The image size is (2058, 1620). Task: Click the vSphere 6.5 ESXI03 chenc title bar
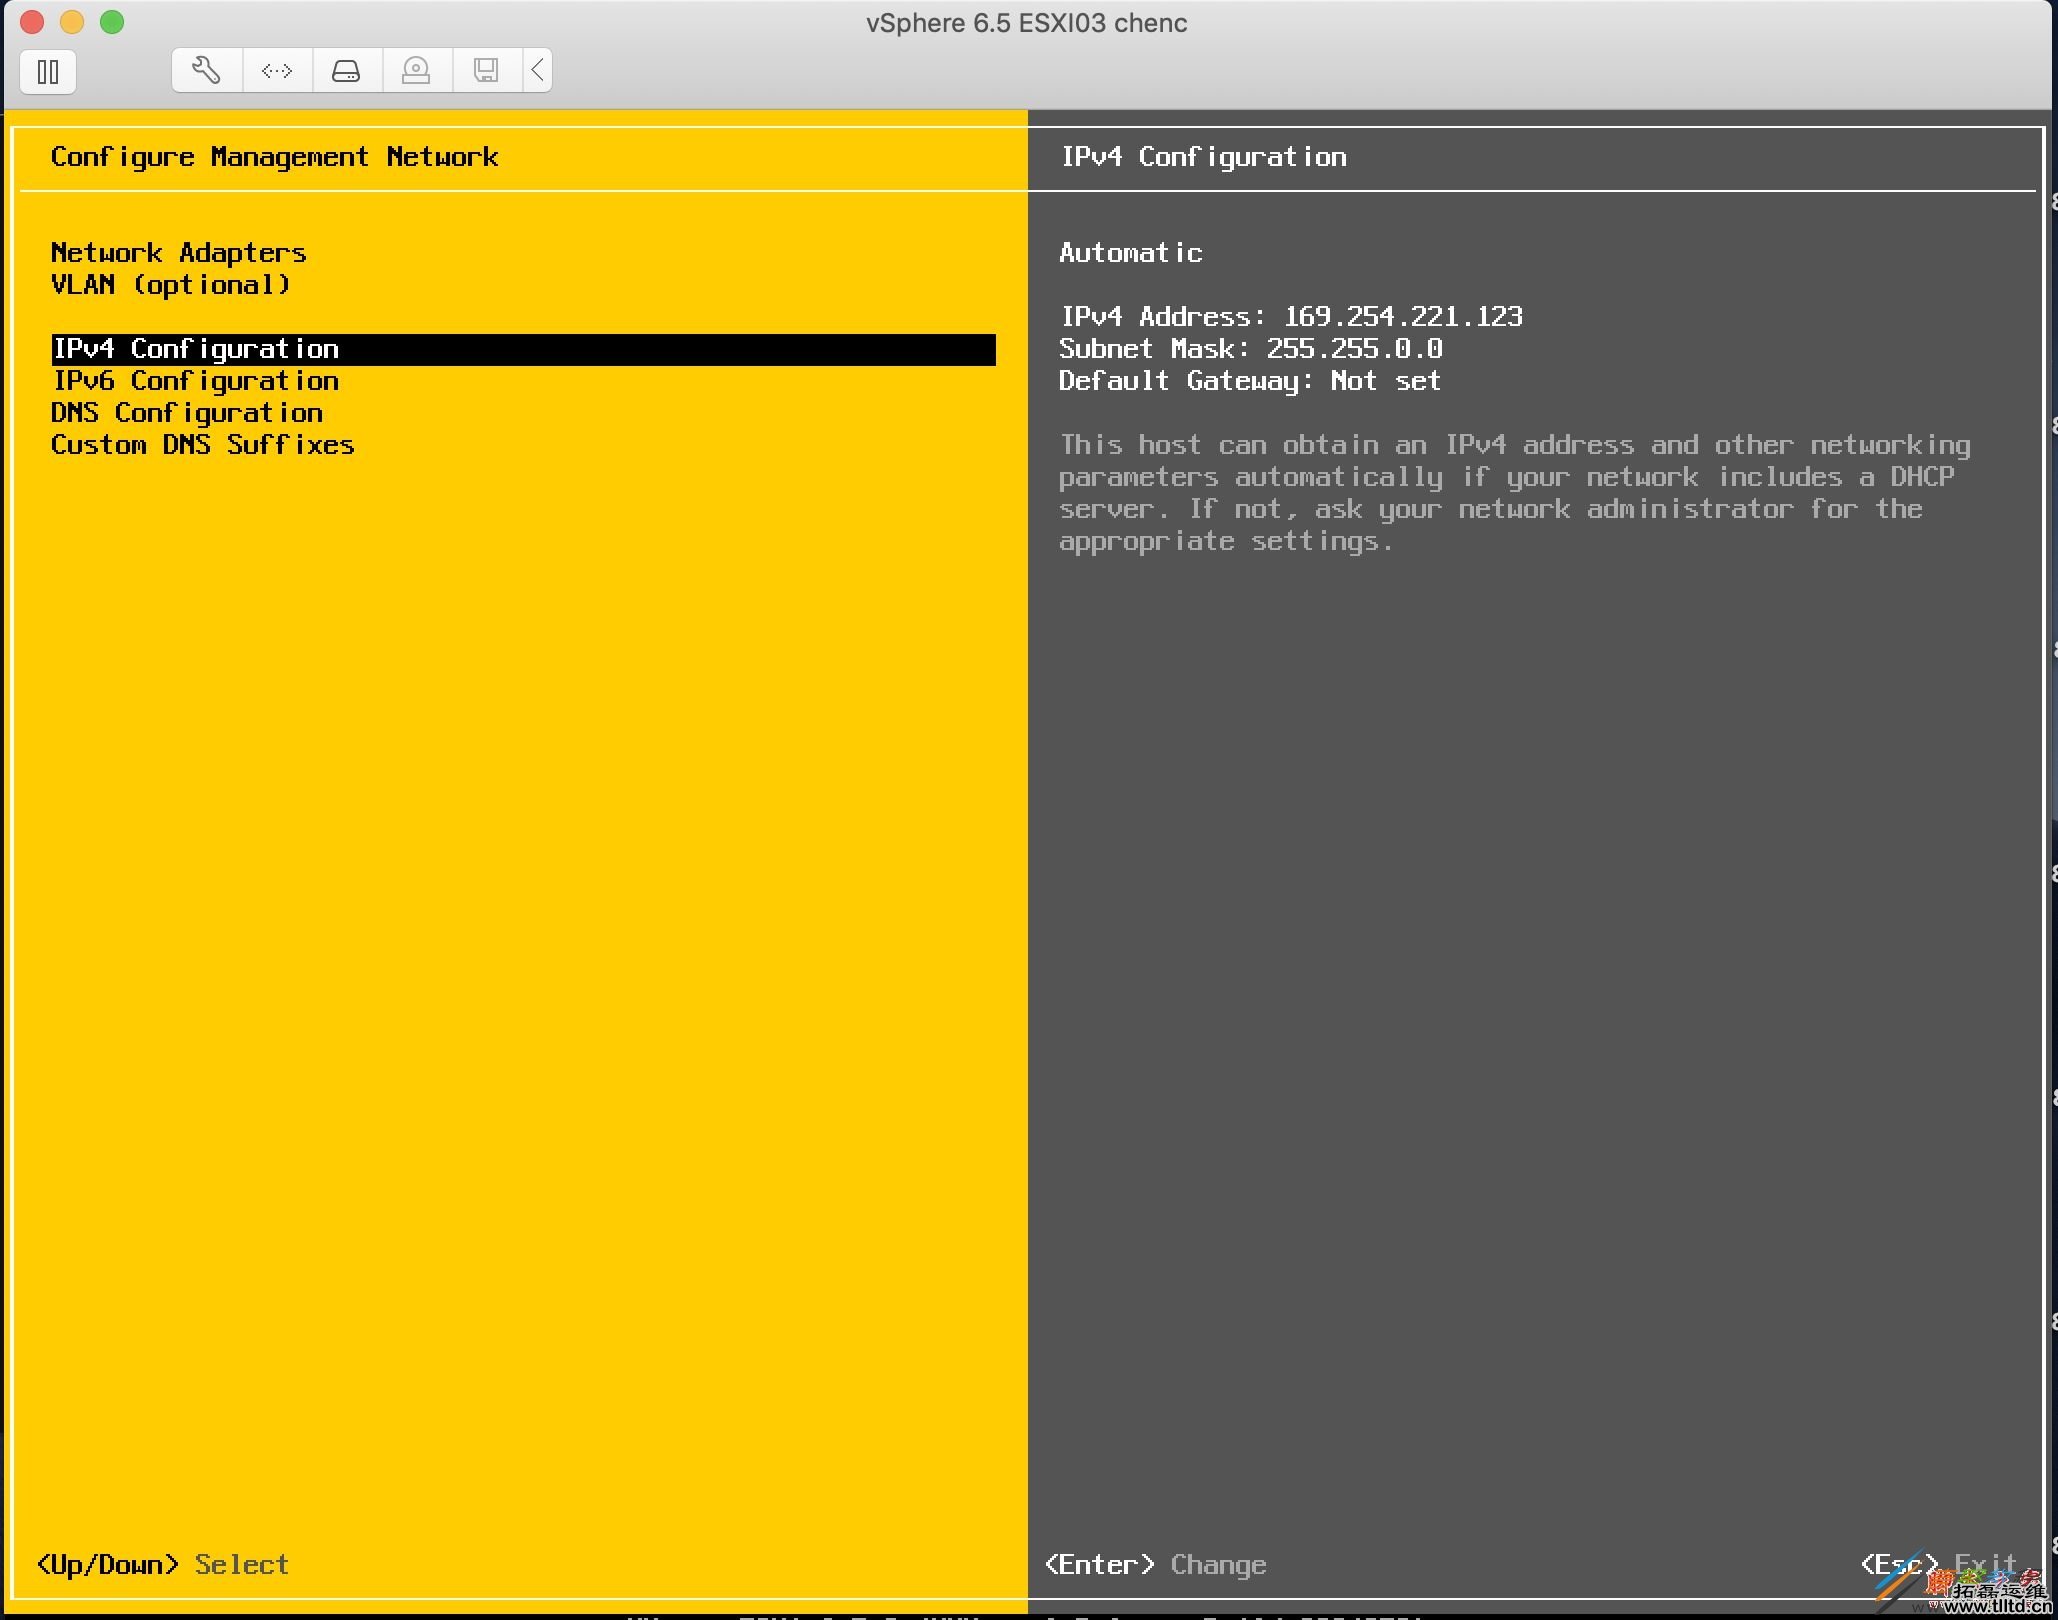[x=1026, y=22]
